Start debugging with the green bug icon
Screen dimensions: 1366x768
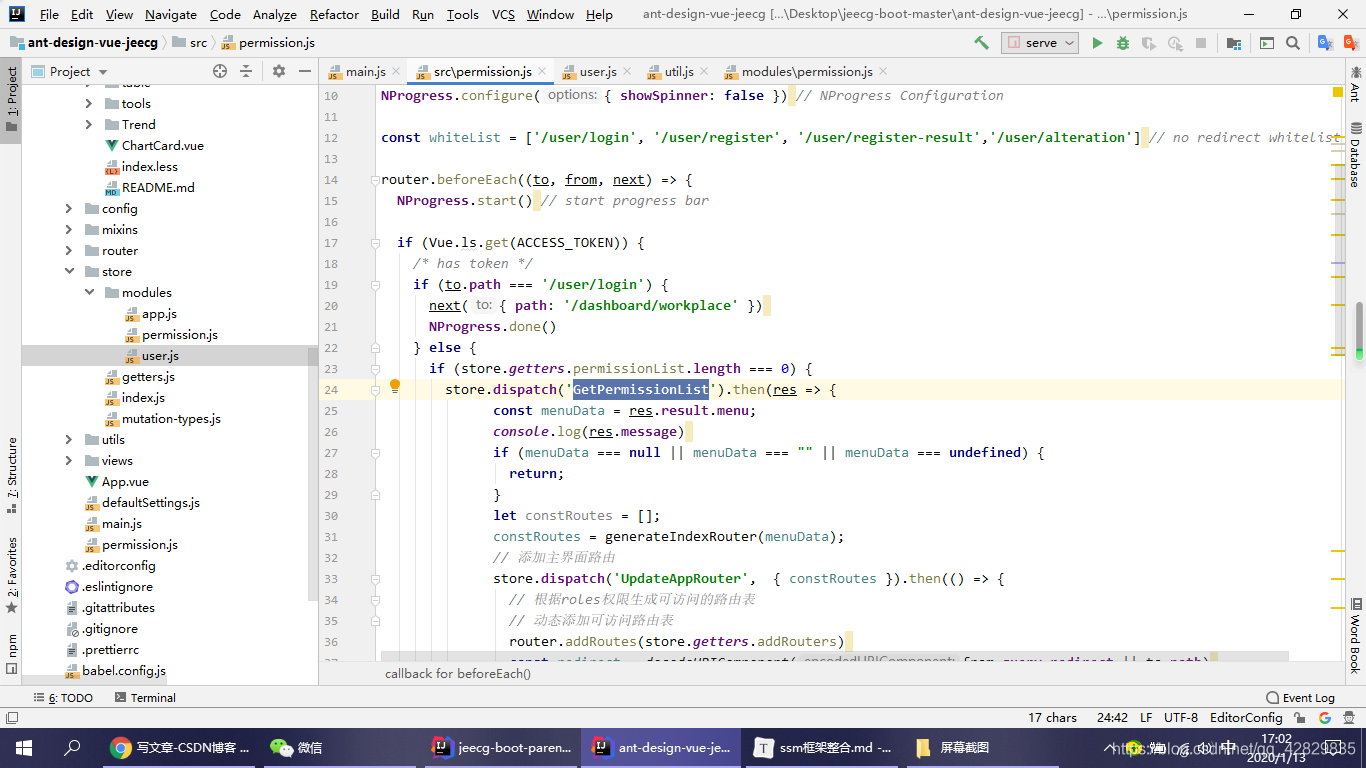point(1123,43)
